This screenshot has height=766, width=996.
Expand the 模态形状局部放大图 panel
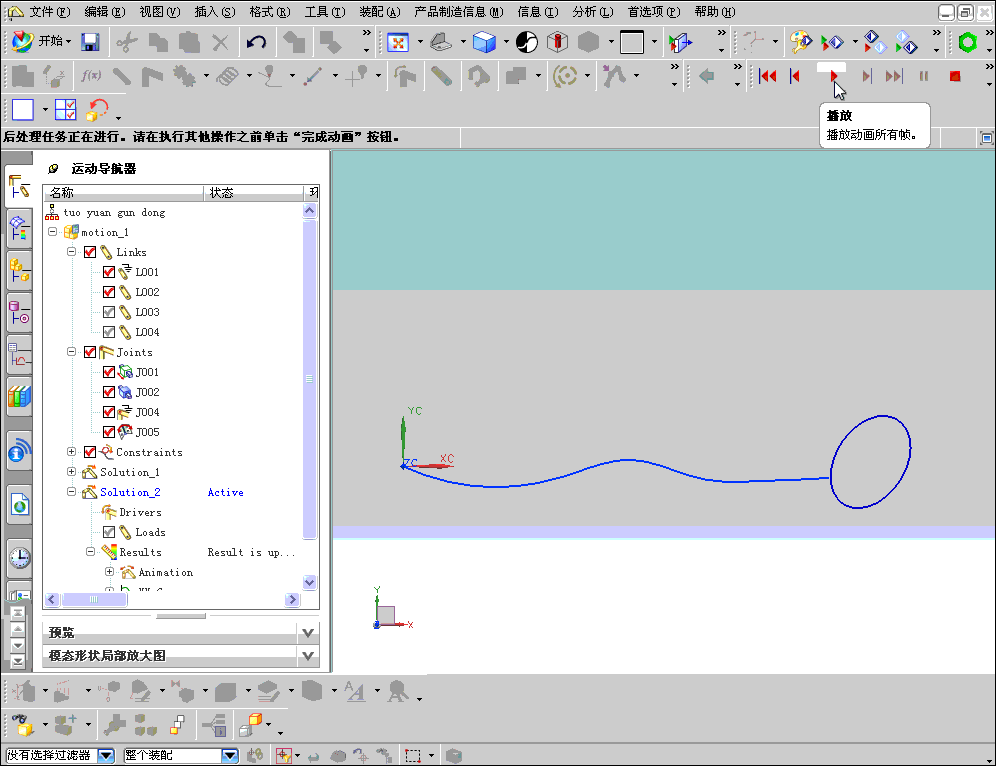click(x=307, y=655)
